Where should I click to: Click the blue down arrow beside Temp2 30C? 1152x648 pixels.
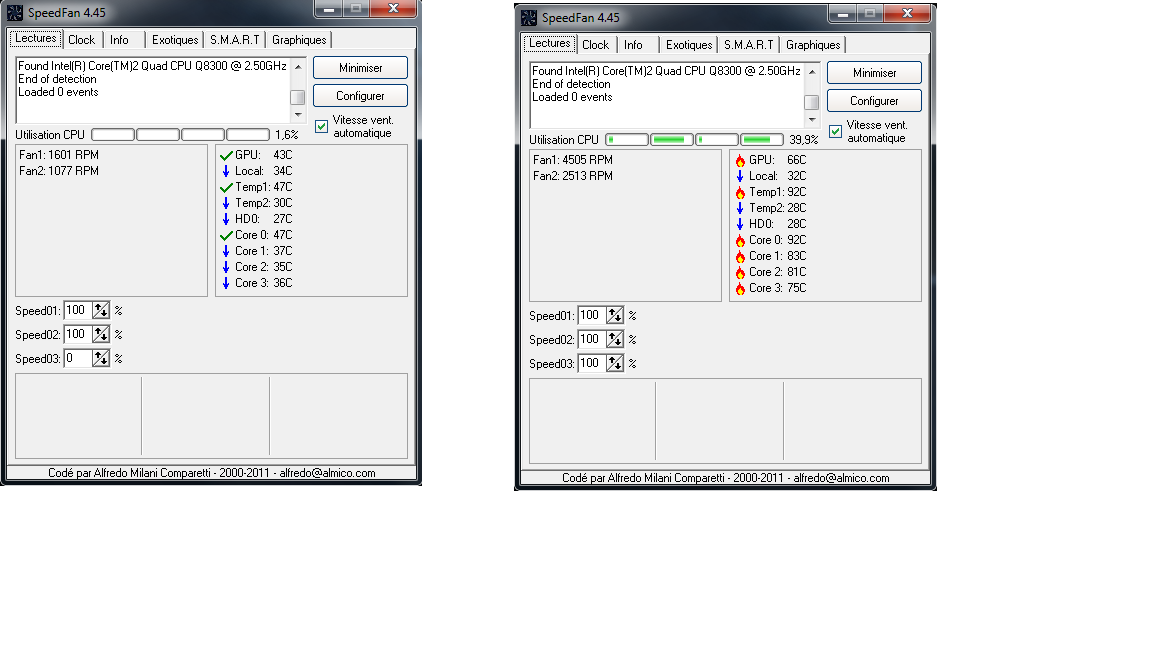pos(226,204)
